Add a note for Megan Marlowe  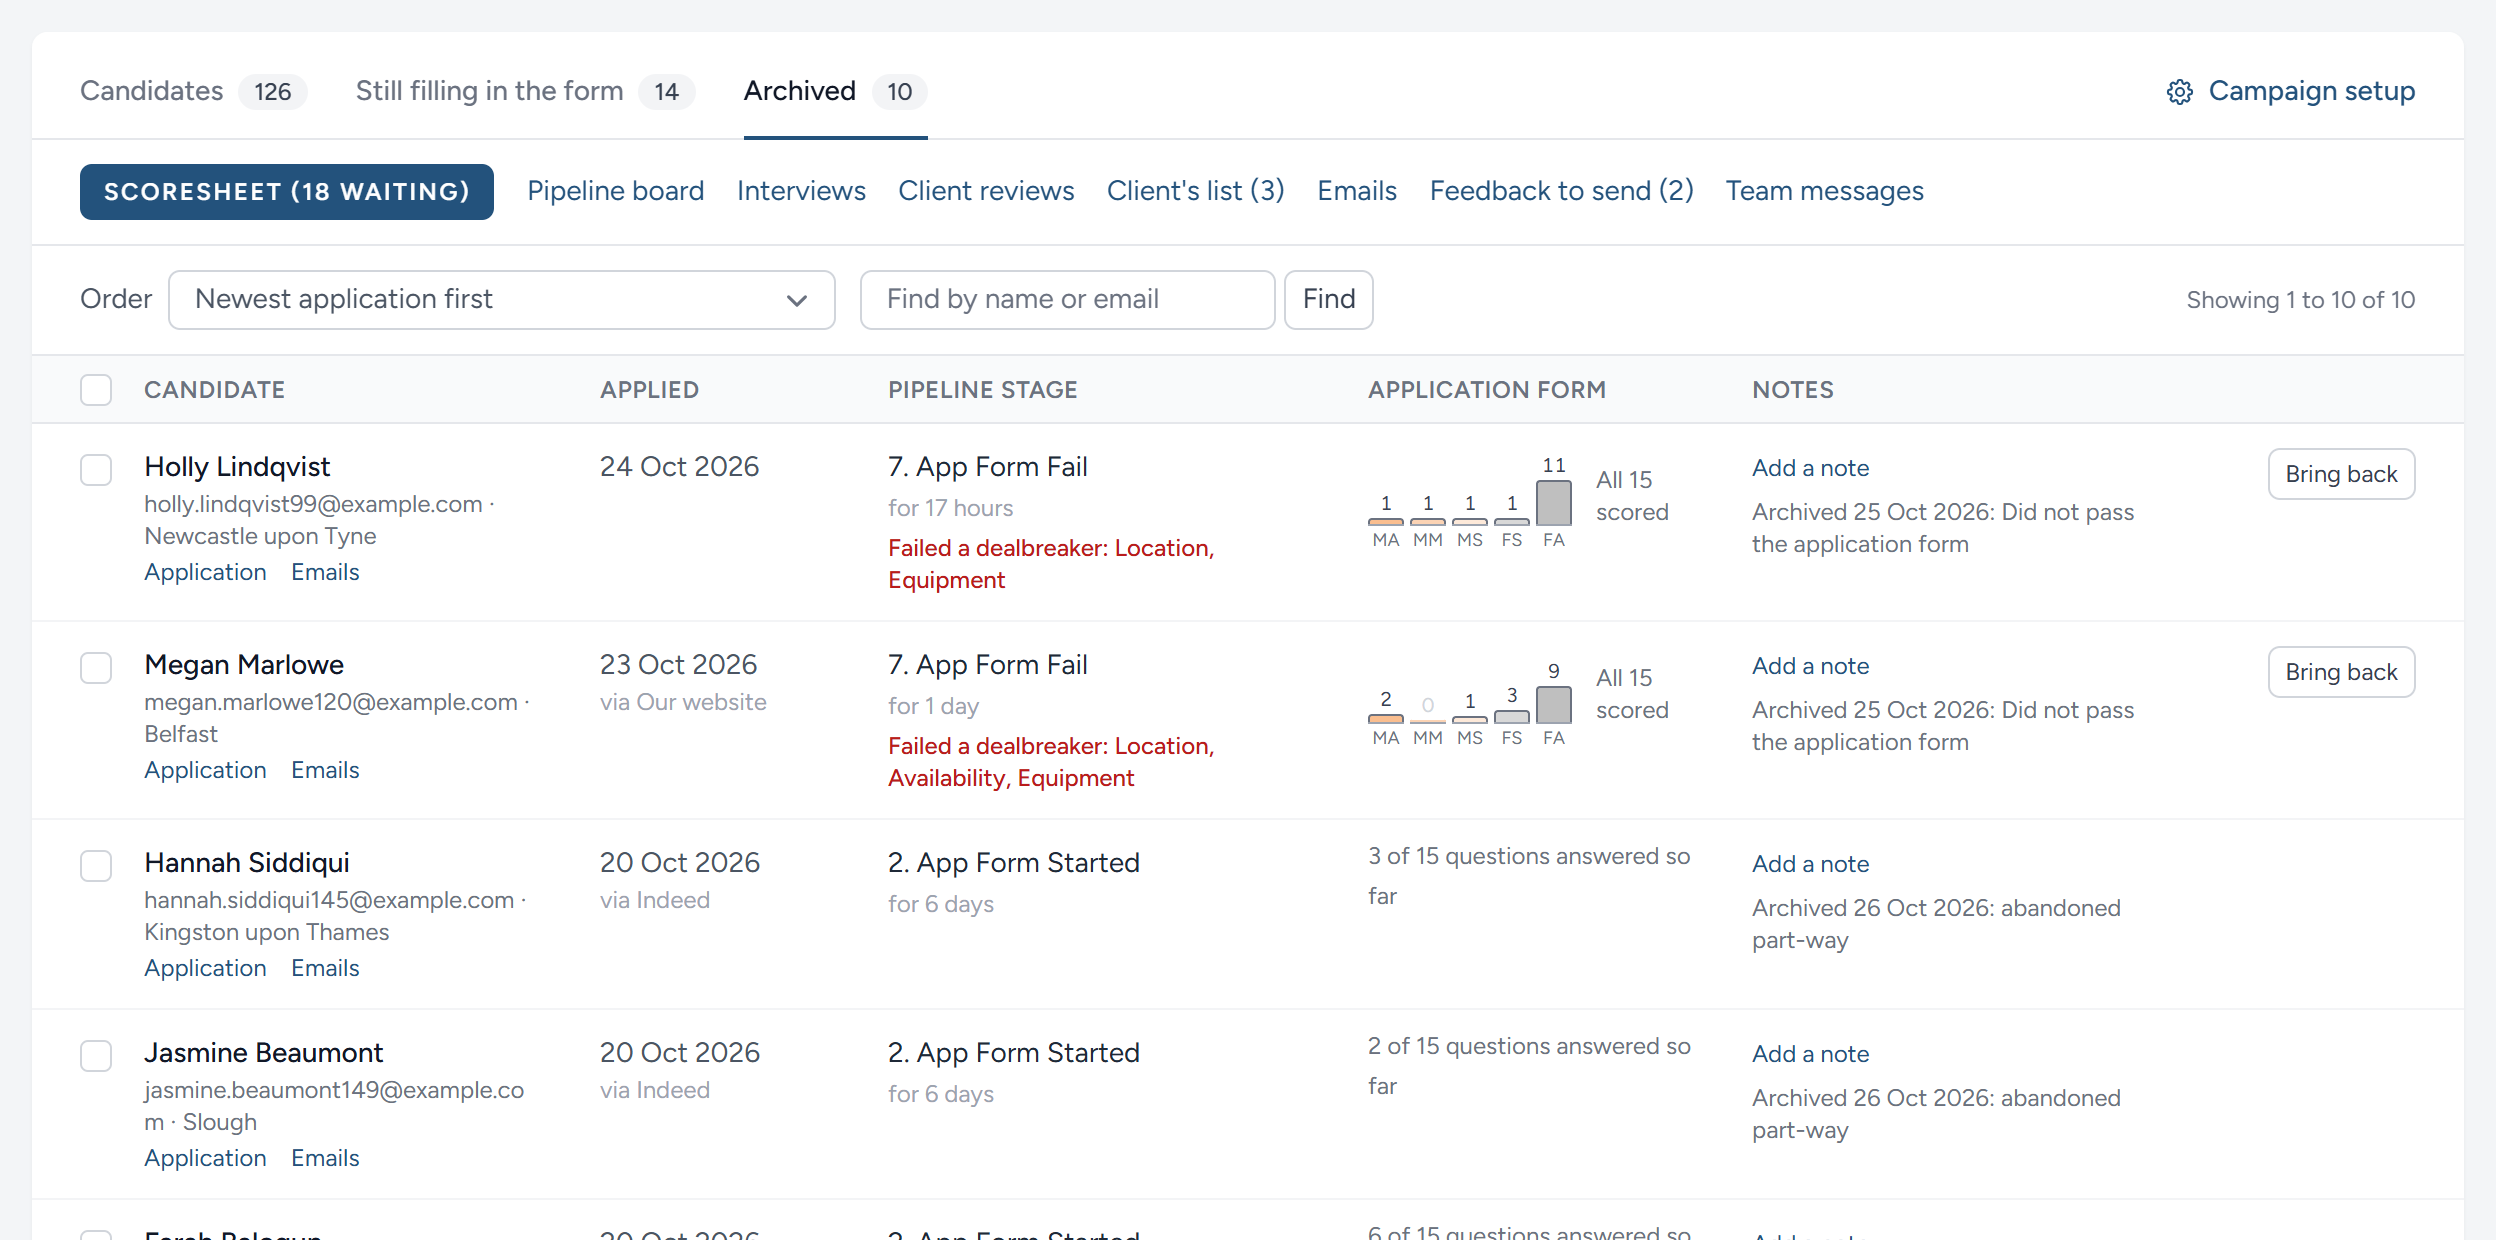[1810, 666]
